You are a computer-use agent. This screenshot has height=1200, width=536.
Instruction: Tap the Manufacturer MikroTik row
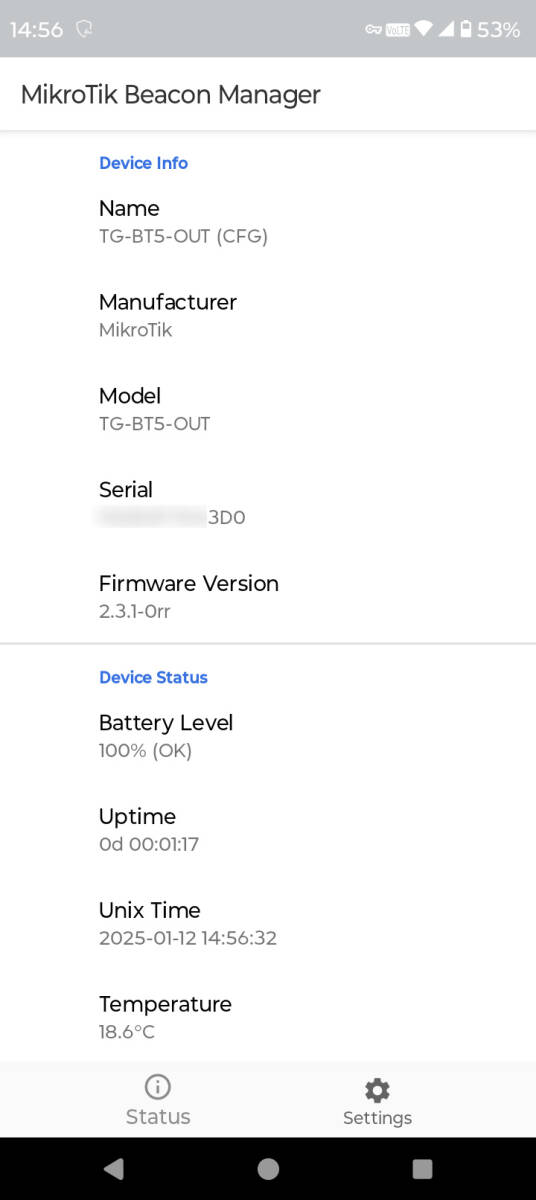tap(268, 316)
